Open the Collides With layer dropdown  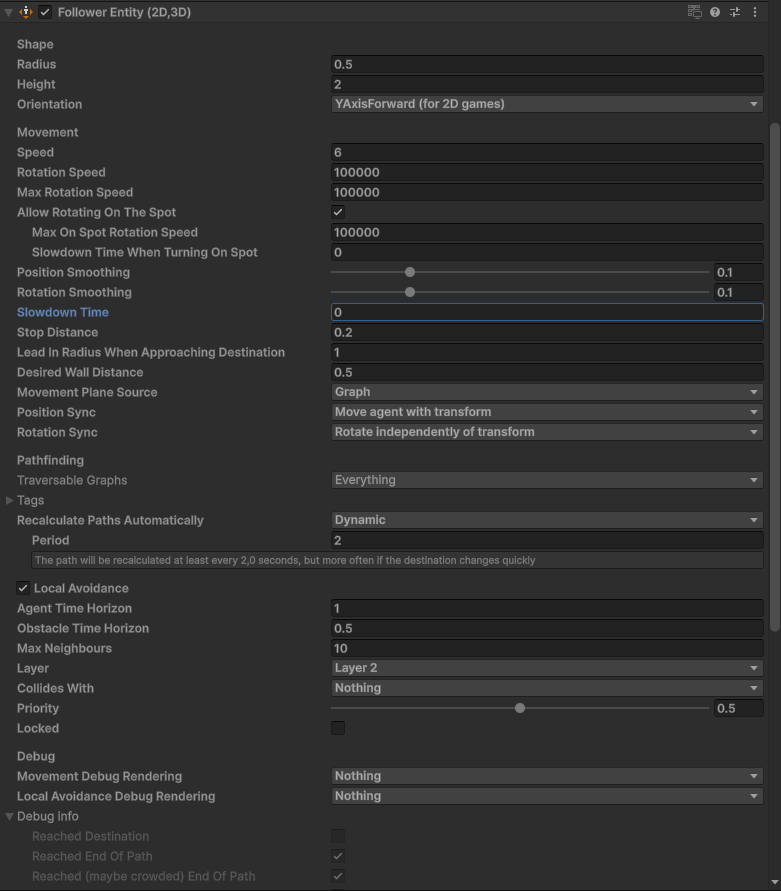tap(546, 688)
